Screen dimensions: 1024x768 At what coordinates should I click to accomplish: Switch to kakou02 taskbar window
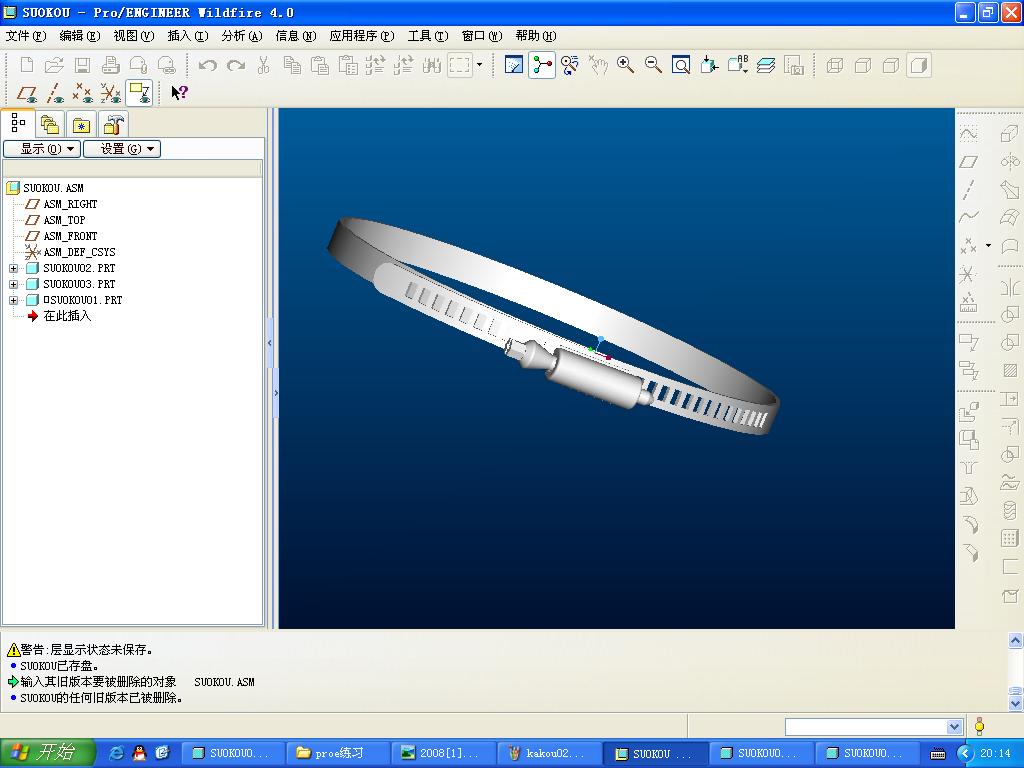tap(550, 754)
